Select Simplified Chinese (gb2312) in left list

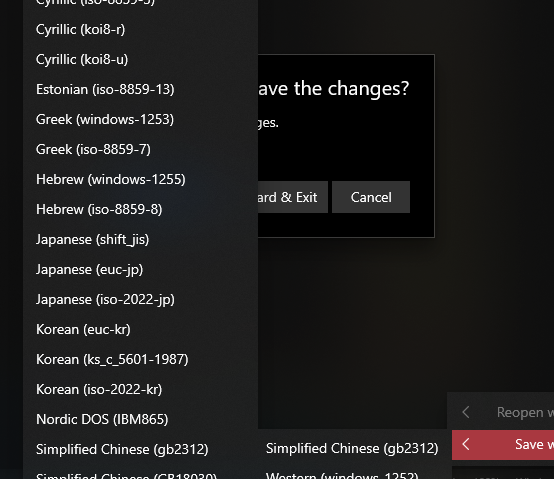click(x=140, y=450)
